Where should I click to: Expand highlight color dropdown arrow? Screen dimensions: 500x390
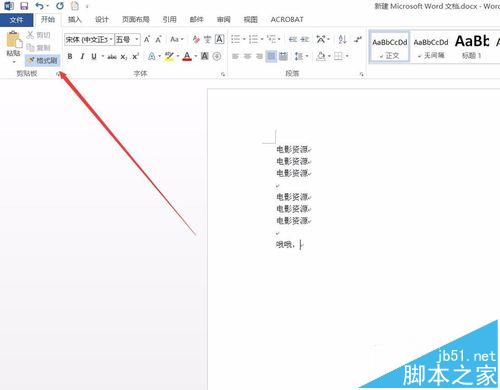178,57
